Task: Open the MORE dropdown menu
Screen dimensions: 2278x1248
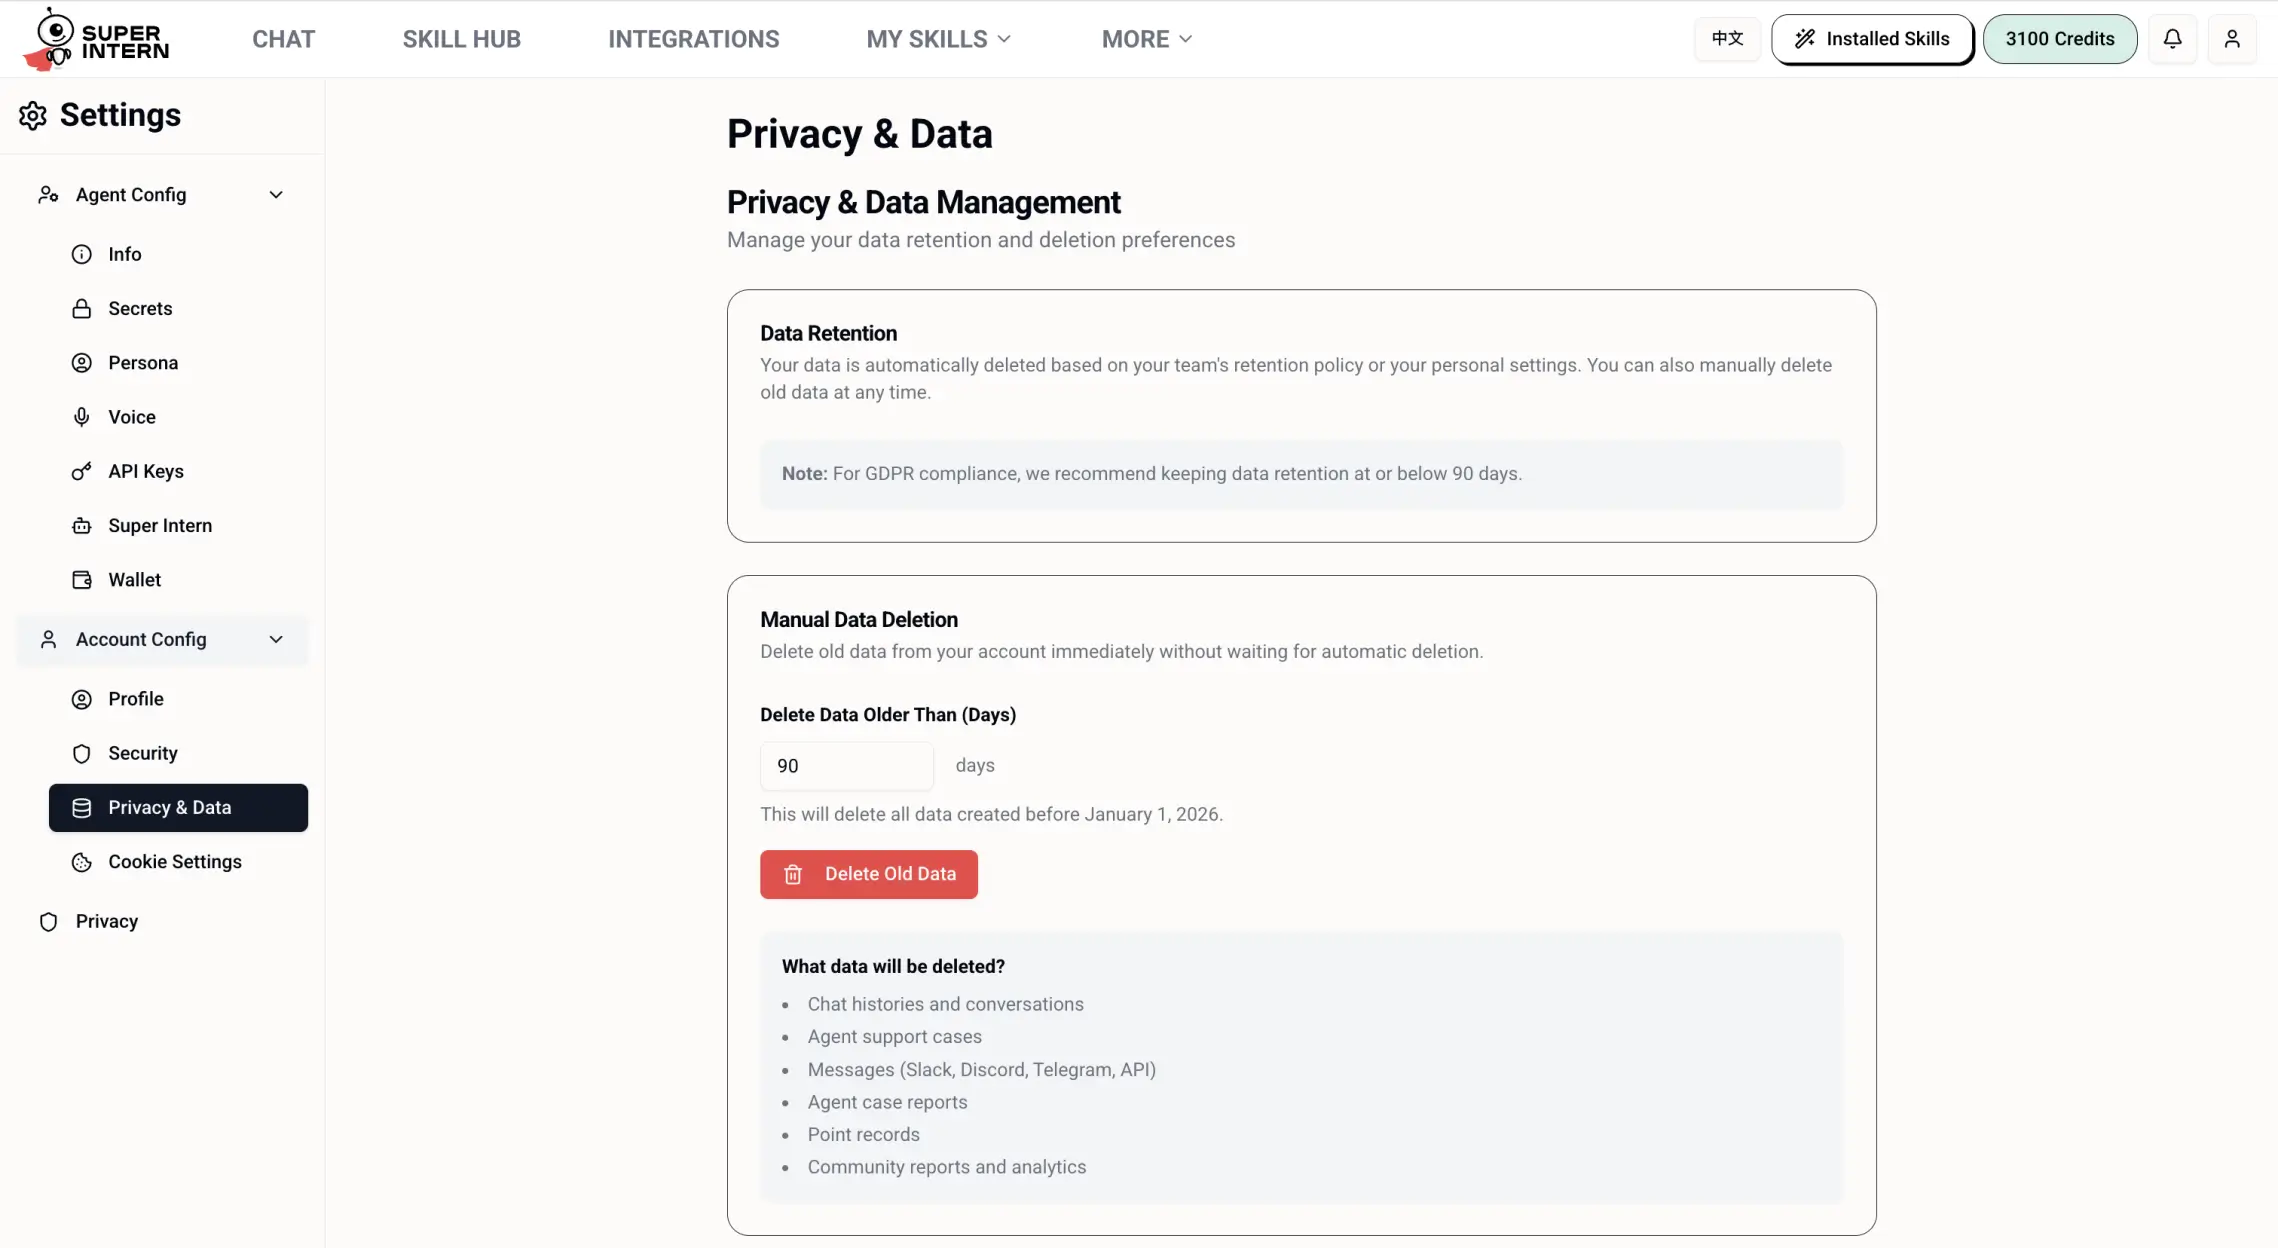Action: (1145, 38)
